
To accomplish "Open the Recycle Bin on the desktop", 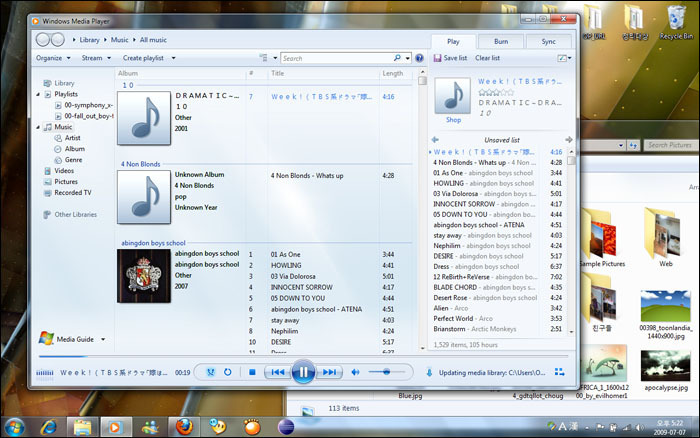I will [x=676, y=22].
